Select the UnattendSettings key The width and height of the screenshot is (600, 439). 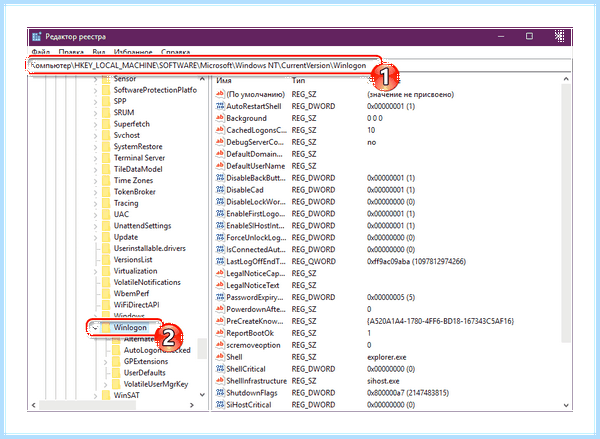coord(142,226)
